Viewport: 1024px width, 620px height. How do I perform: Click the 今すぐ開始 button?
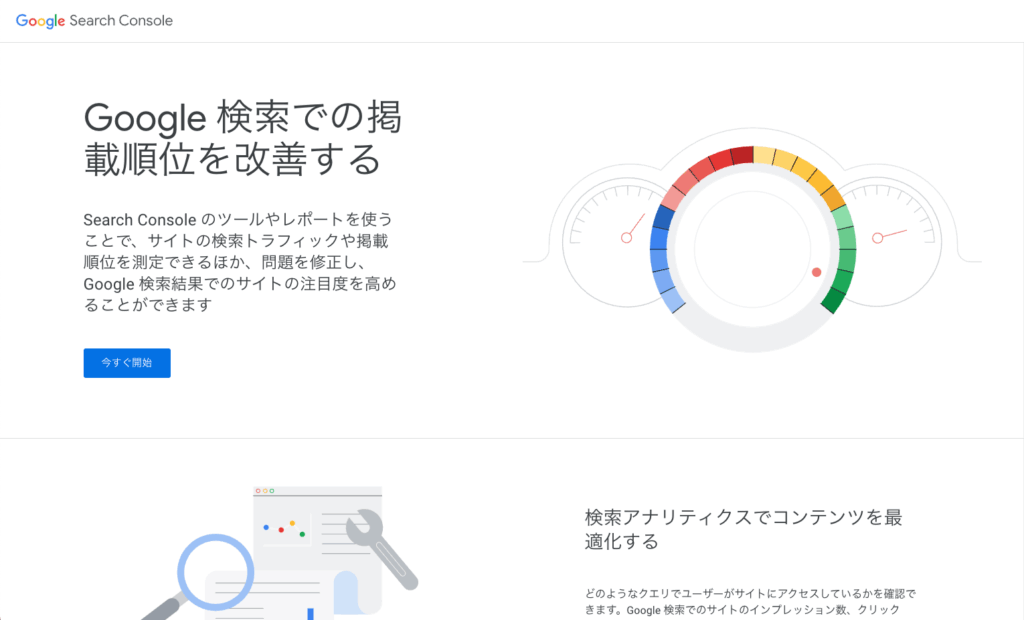click(x=127, y=363)
